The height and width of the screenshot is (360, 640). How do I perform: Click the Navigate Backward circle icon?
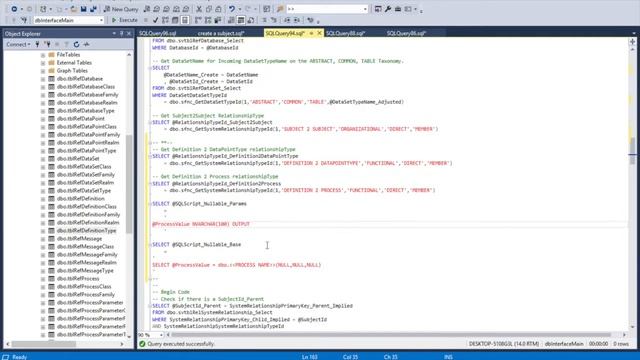pos(14,9)
